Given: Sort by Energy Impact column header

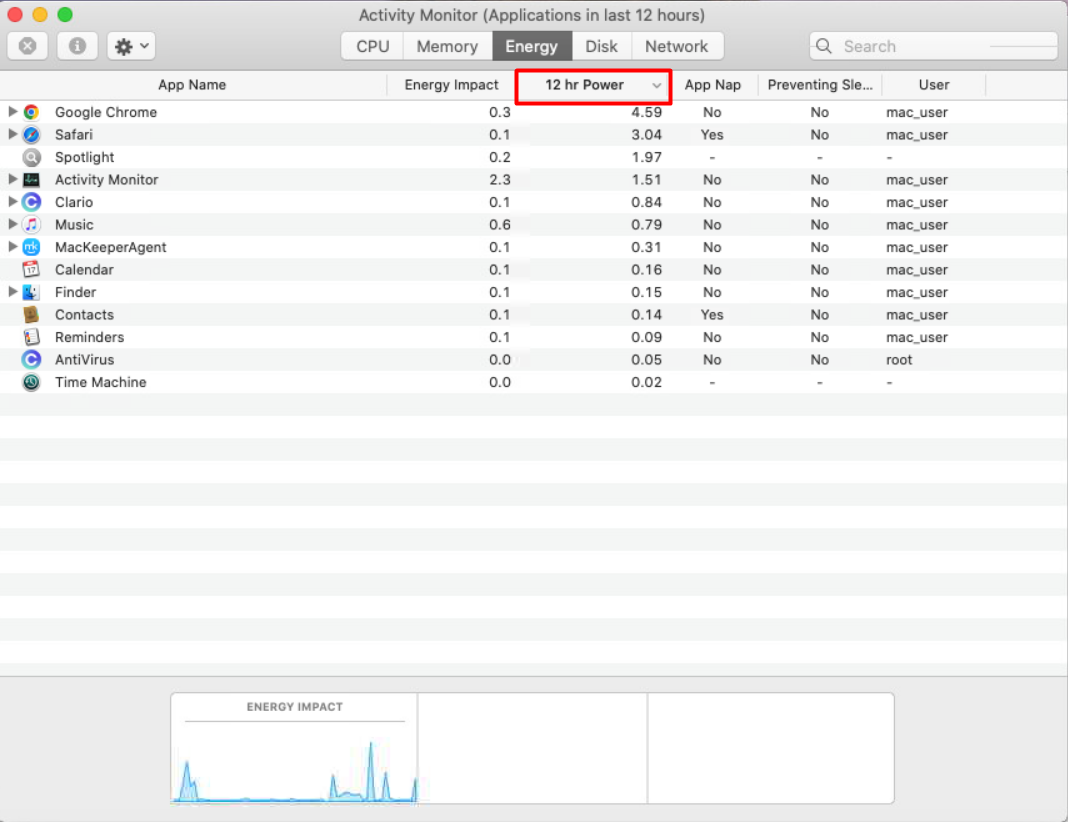Looking at the screenshot, I should (451, 85).
